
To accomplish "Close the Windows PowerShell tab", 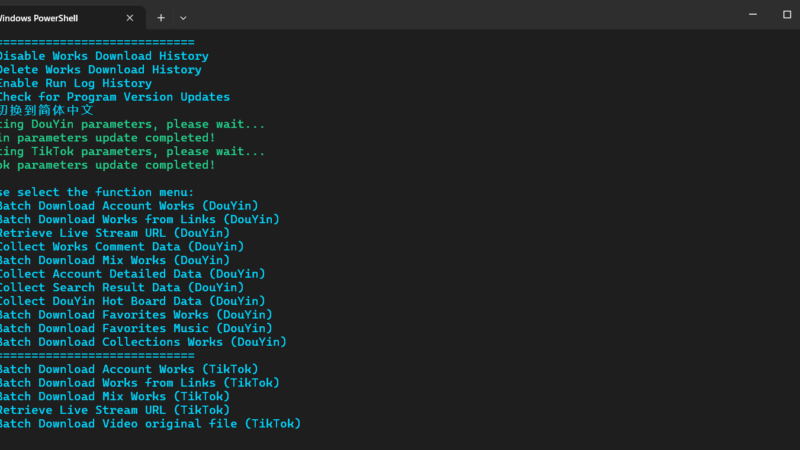I will click(x=130, y=18).
